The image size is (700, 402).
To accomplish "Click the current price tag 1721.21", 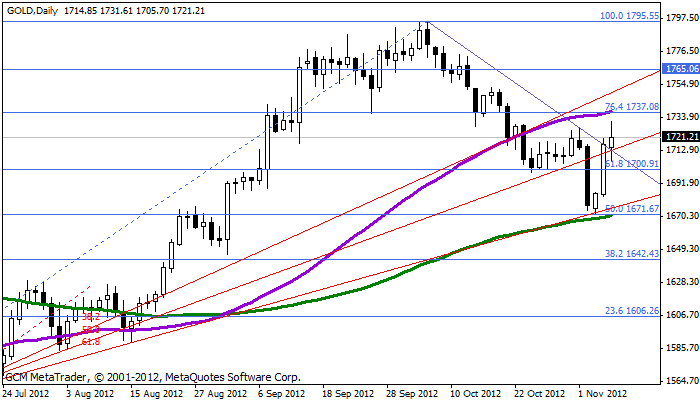I will coord(680,136).
